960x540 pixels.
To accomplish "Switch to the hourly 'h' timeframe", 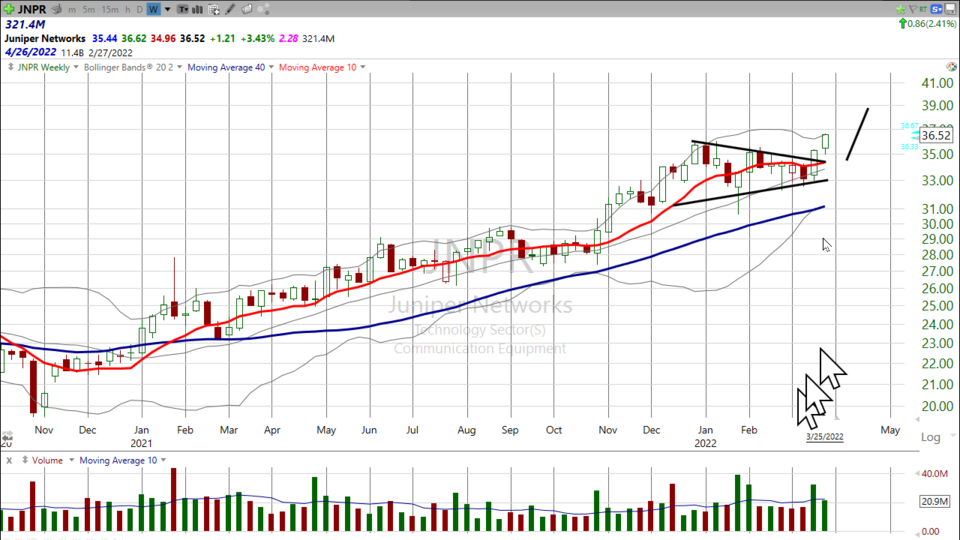I will tap(128, 10).
